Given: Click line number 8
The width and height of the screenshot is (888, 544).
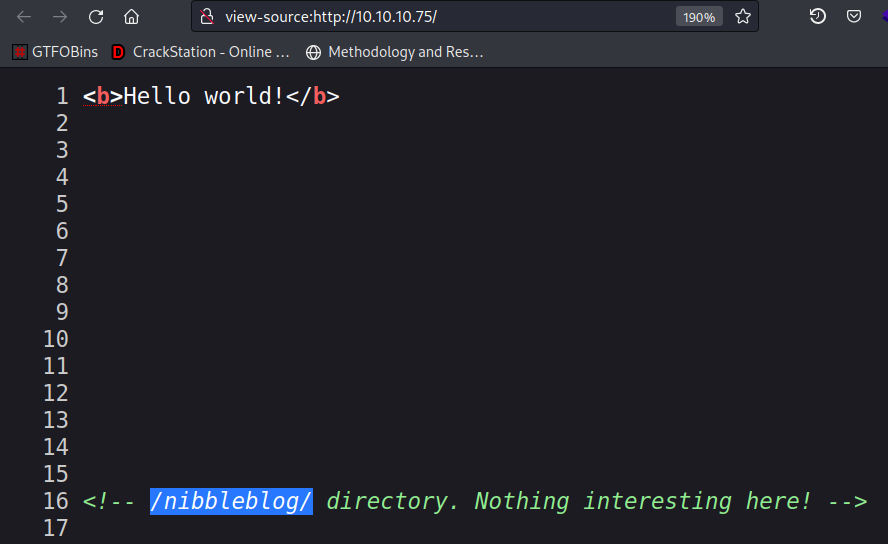Looking at the screenshot, I should [x=62, y=285].
